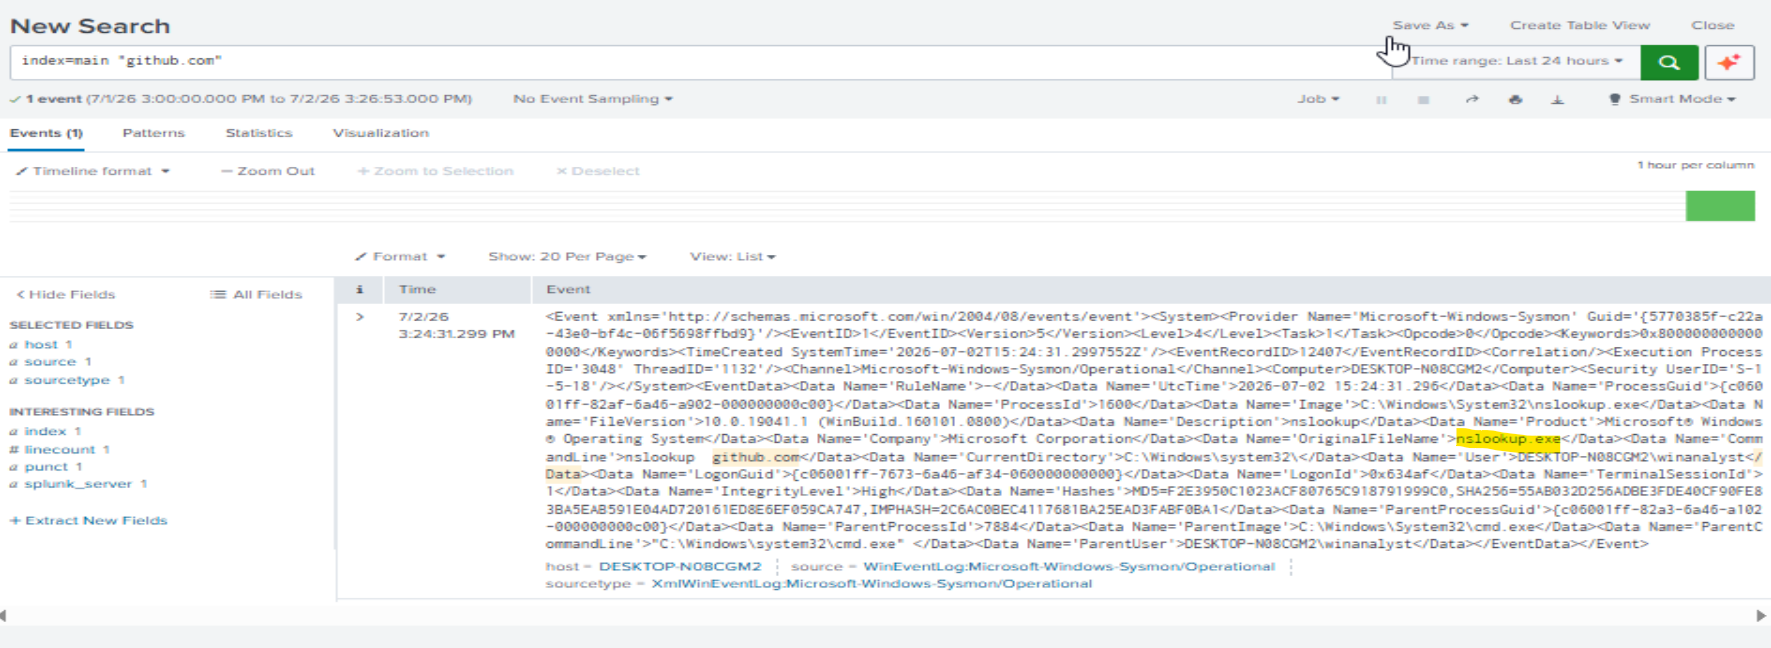Print the search results
Image resolution: width=1771 pixels, height=648 pixels.
[1515, 99]
